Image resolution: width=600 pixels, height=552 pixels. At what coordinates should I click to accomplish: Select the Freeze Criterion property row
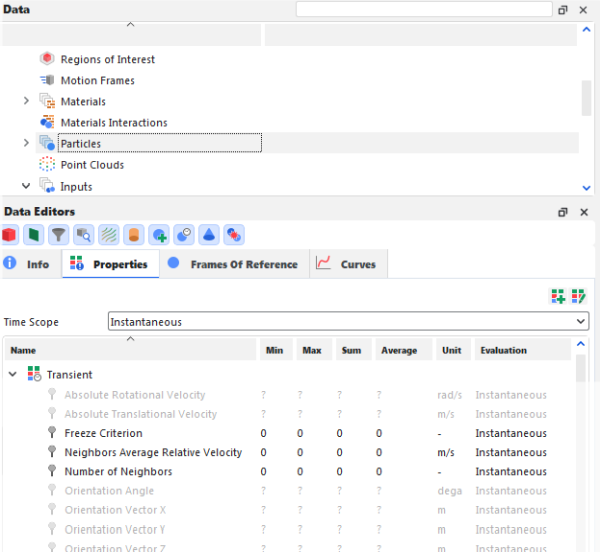coord(289,433)
